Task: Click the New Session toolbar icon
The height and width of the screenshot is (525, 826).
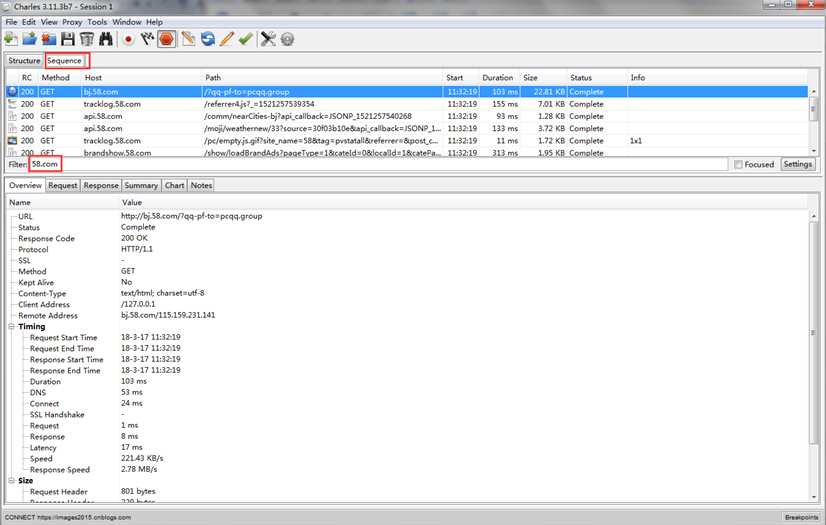Action: tap(11, 39)
